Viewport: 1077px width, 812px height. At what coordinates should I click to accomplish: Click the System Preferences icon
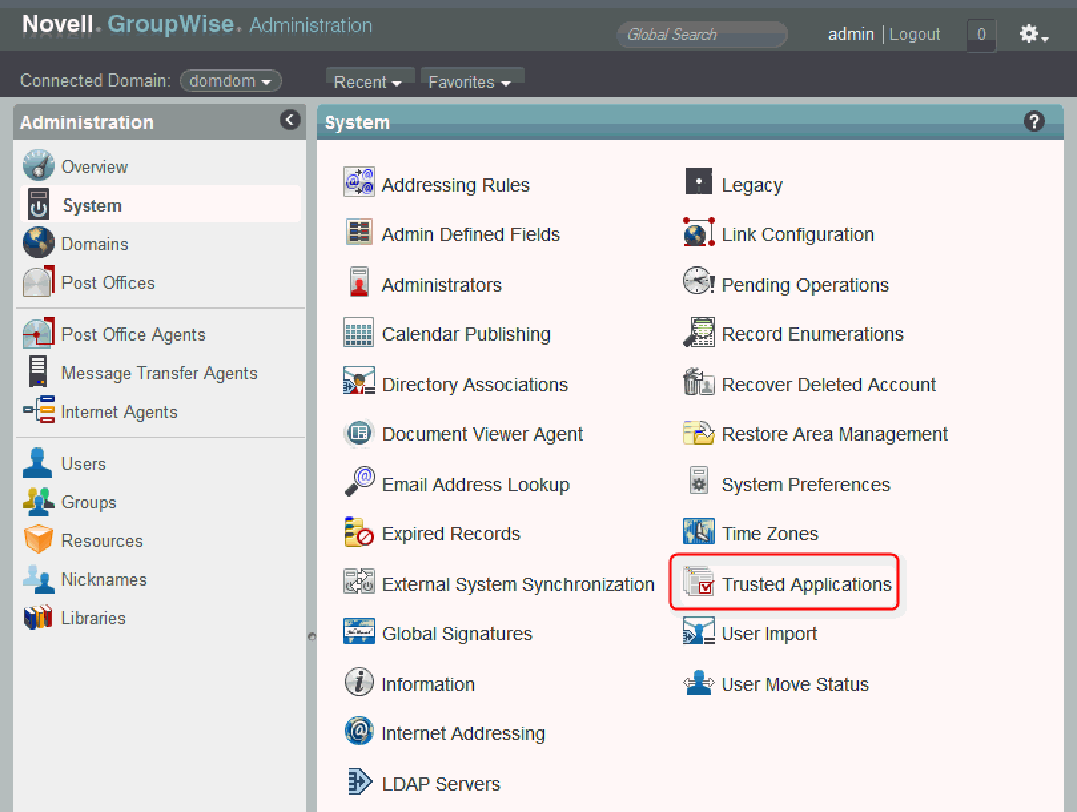coord(699,481)
